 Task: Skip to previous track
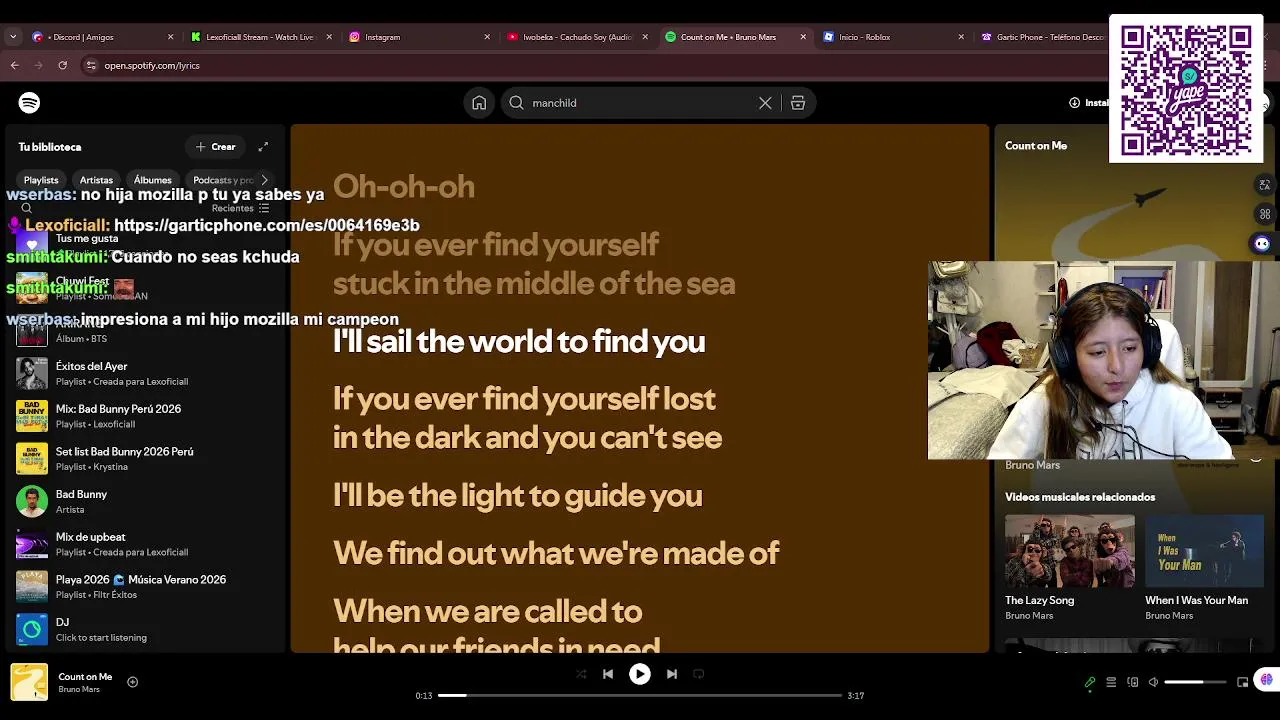tap(608, 674)
